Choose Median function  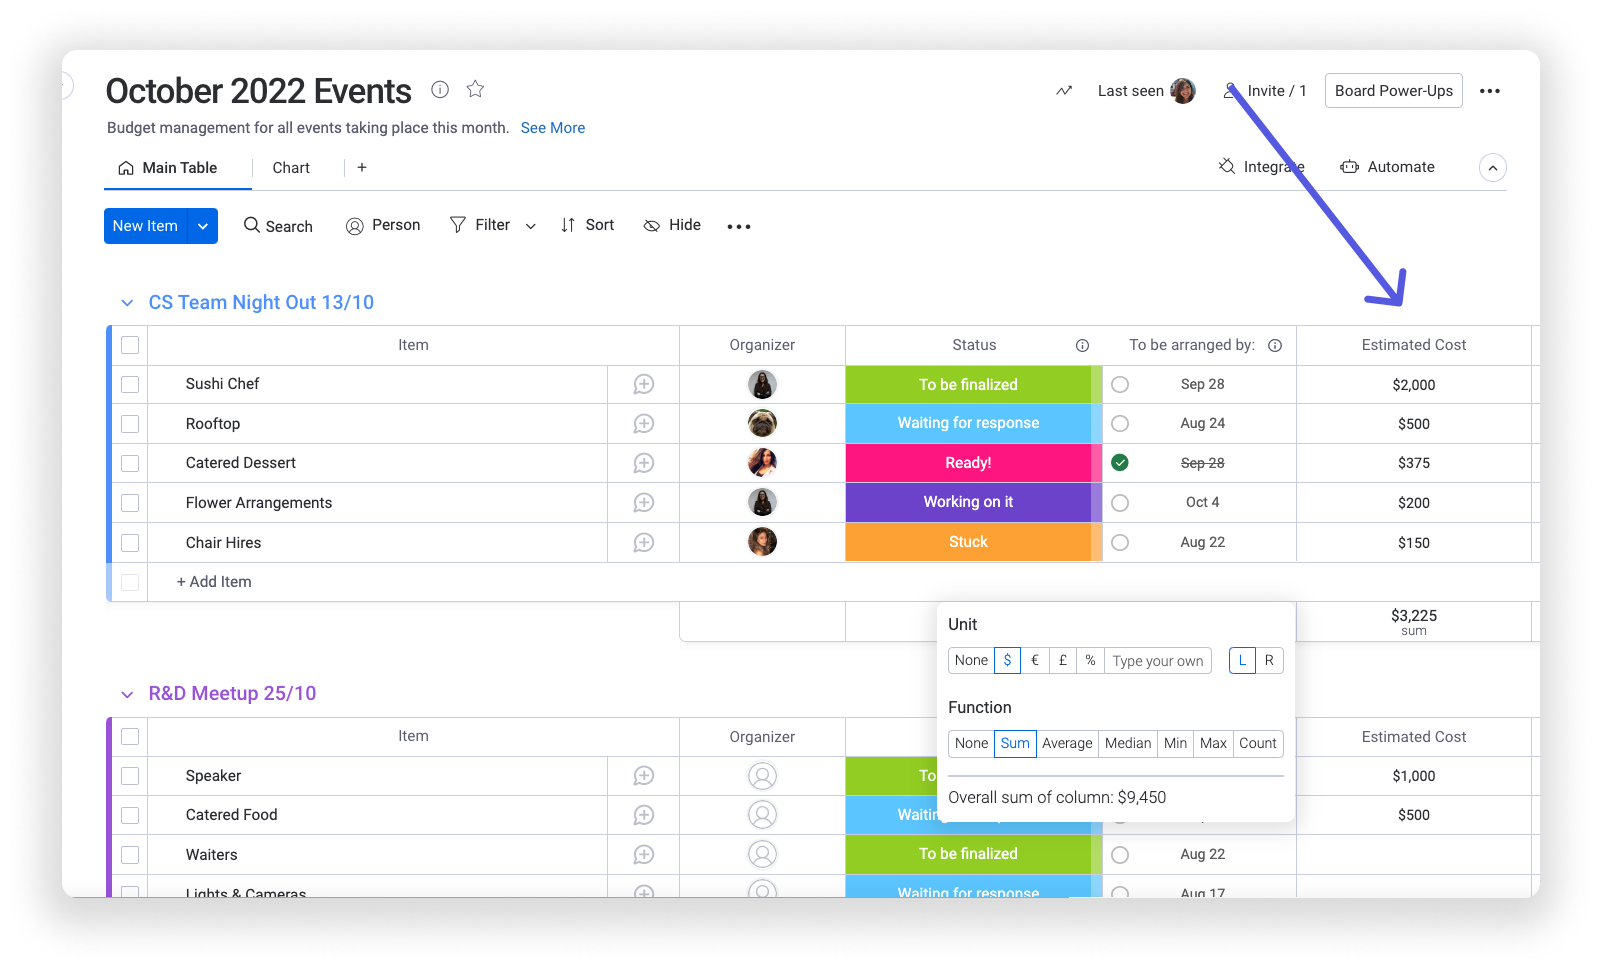tap(1128, 743)
